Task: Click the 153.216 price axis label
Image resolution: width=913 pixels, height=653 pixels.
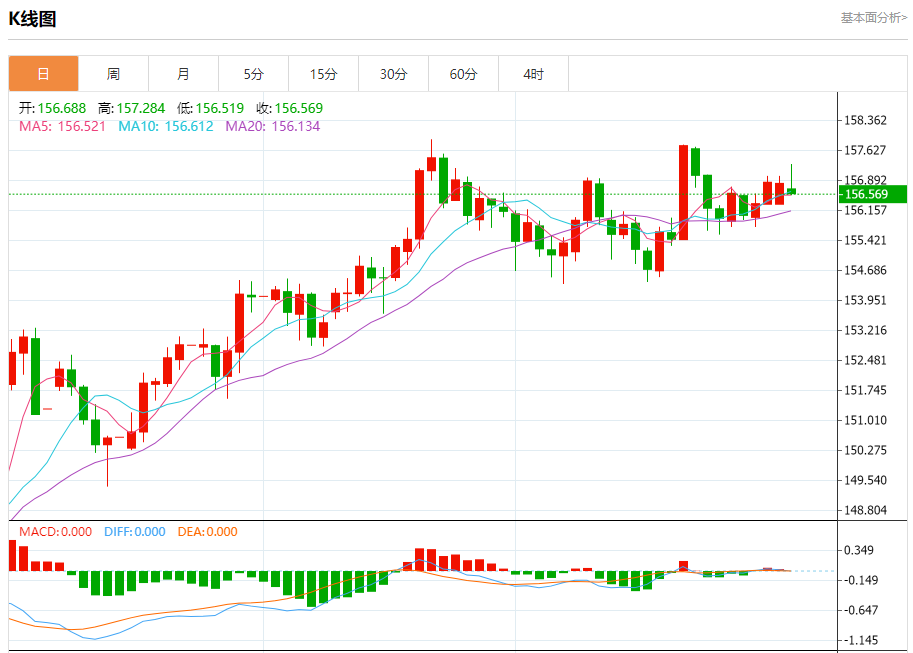Action: [x=865, y=330]
